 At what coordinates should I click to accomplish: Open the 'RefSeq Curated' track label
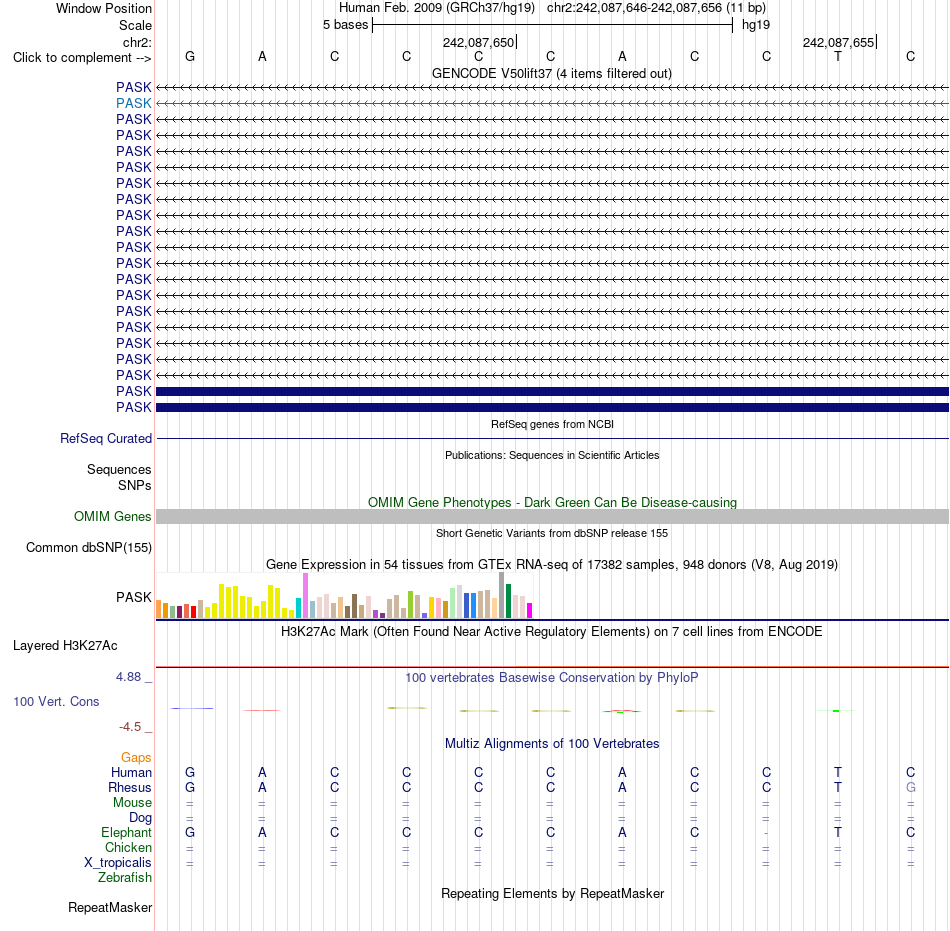[x=105, y=439]
